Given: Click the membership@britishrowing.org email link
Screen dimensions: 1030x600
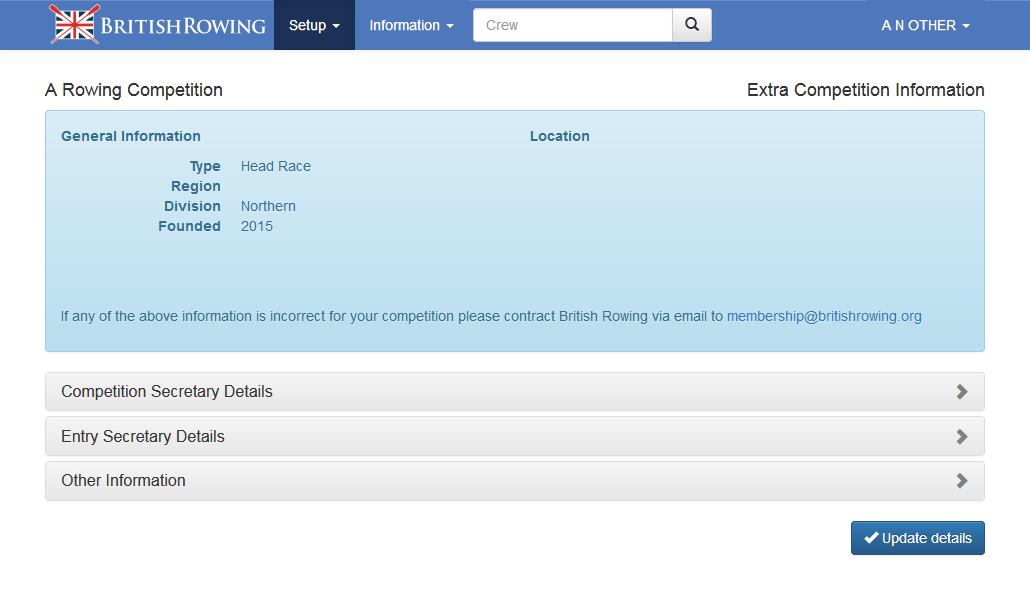Looking at the screenshot, I should coord(824,316).
